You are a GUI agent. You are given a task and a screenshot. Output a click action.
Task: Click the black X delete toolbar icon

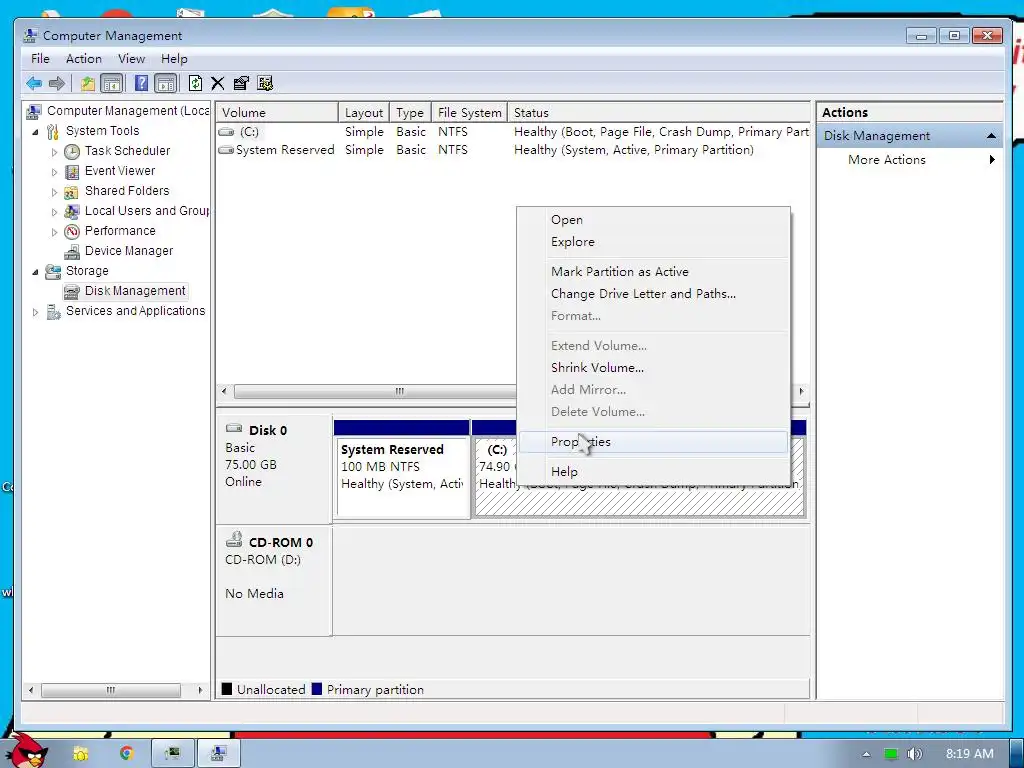[x=217, y=83]
